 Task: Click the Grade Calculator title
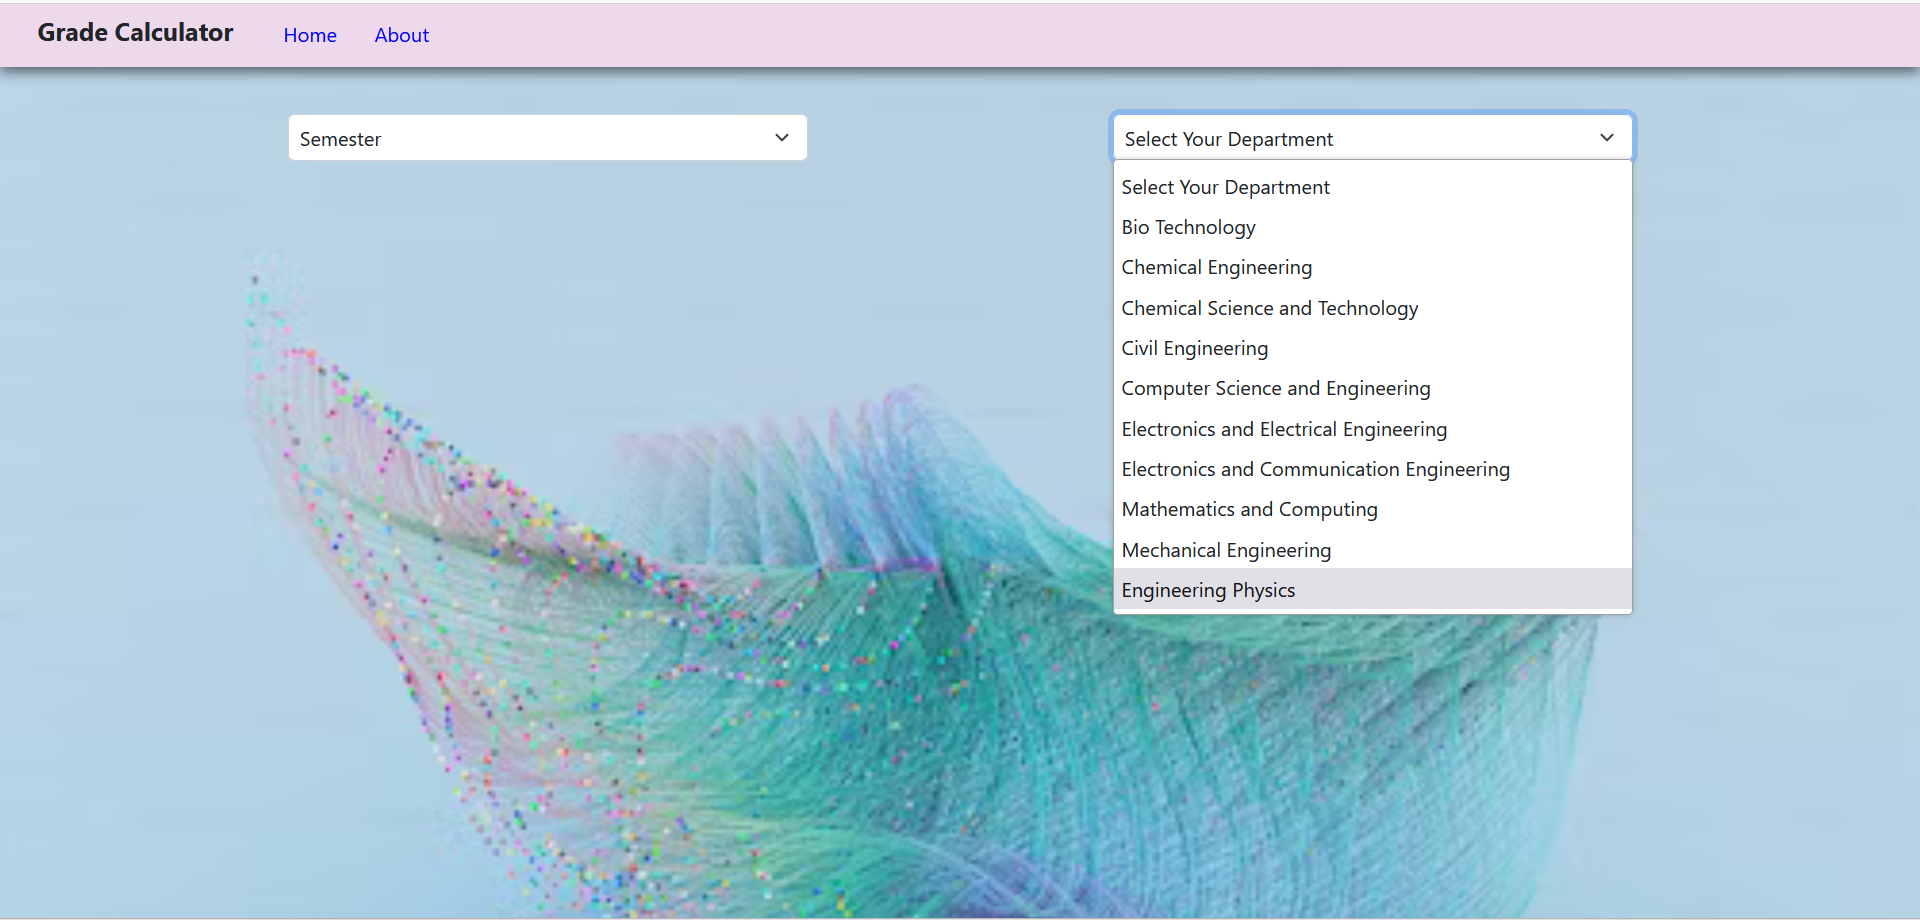click(135, 32)
